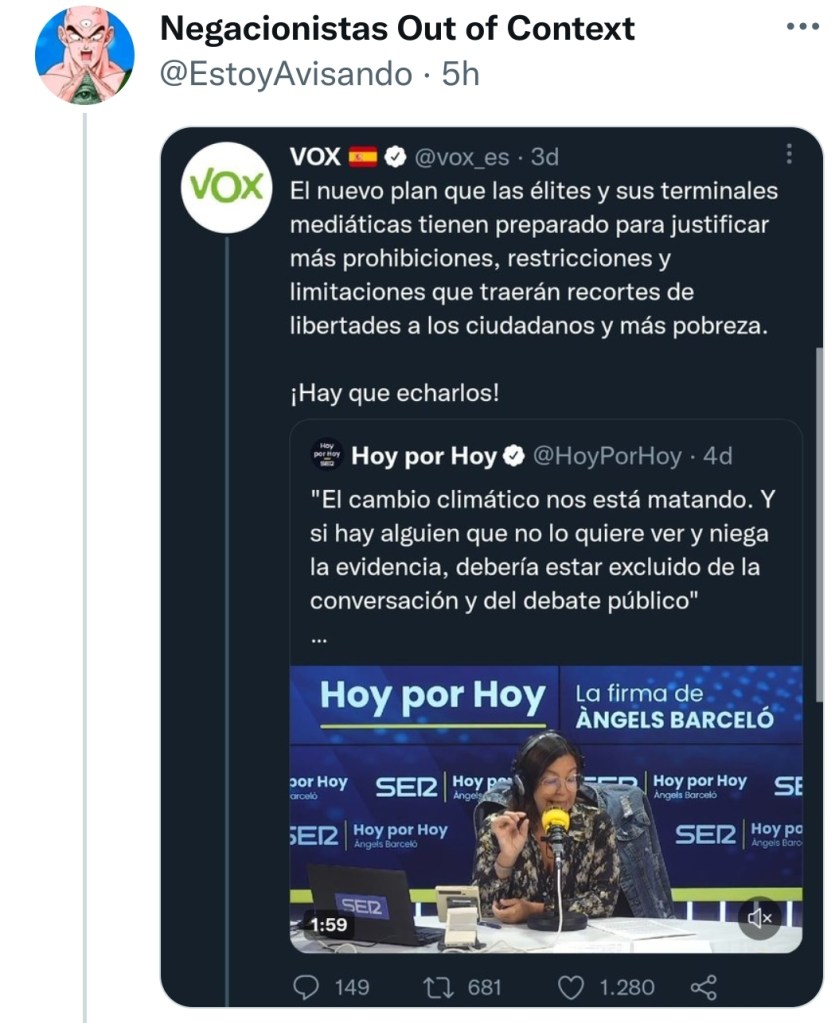Viewport: 839px width, 1023px height.
Task: Open the 5h timestamp of the tweet
Action: 461,75
